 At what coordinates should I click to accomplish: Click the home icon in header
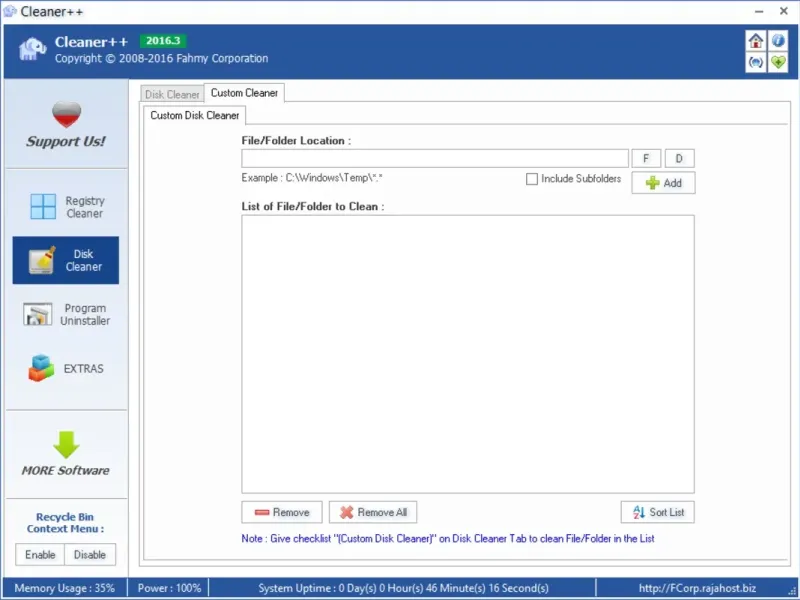coord(756,40)
